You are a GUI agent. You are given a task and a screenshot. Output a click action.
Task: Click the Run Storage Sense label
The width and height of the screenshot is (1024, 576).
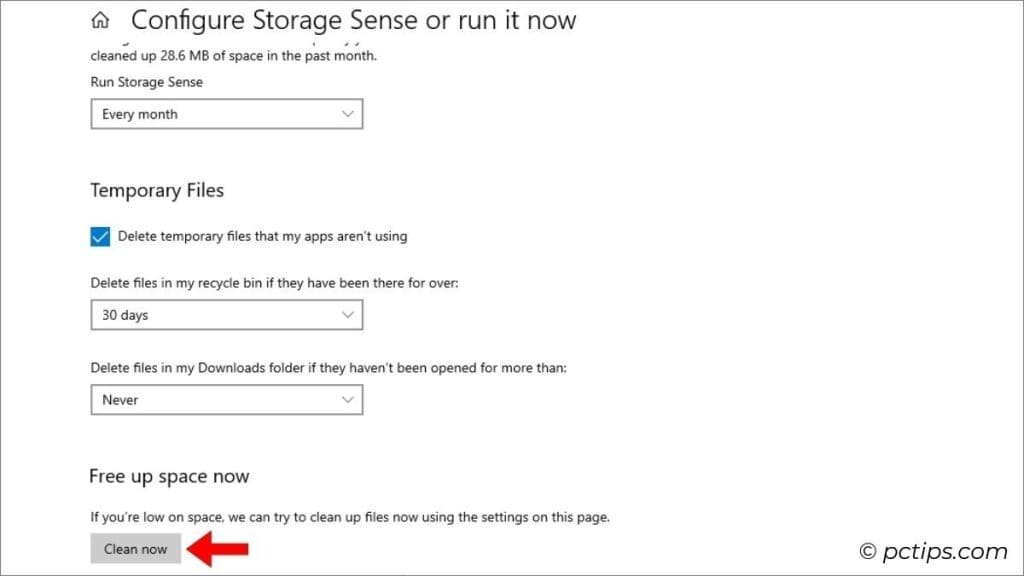pyautogui.click(x=146, y=82)
